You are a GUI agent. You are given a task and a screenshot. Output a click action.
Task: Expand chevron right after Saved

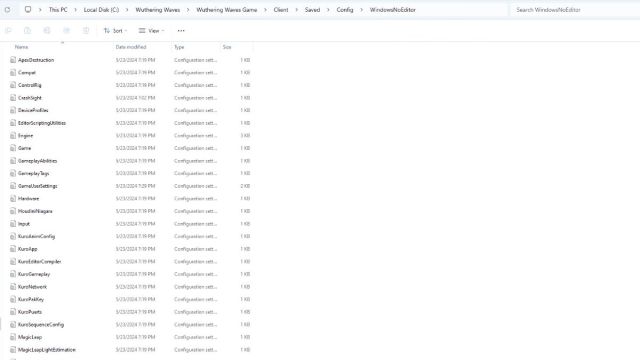[x=328, y=10]
